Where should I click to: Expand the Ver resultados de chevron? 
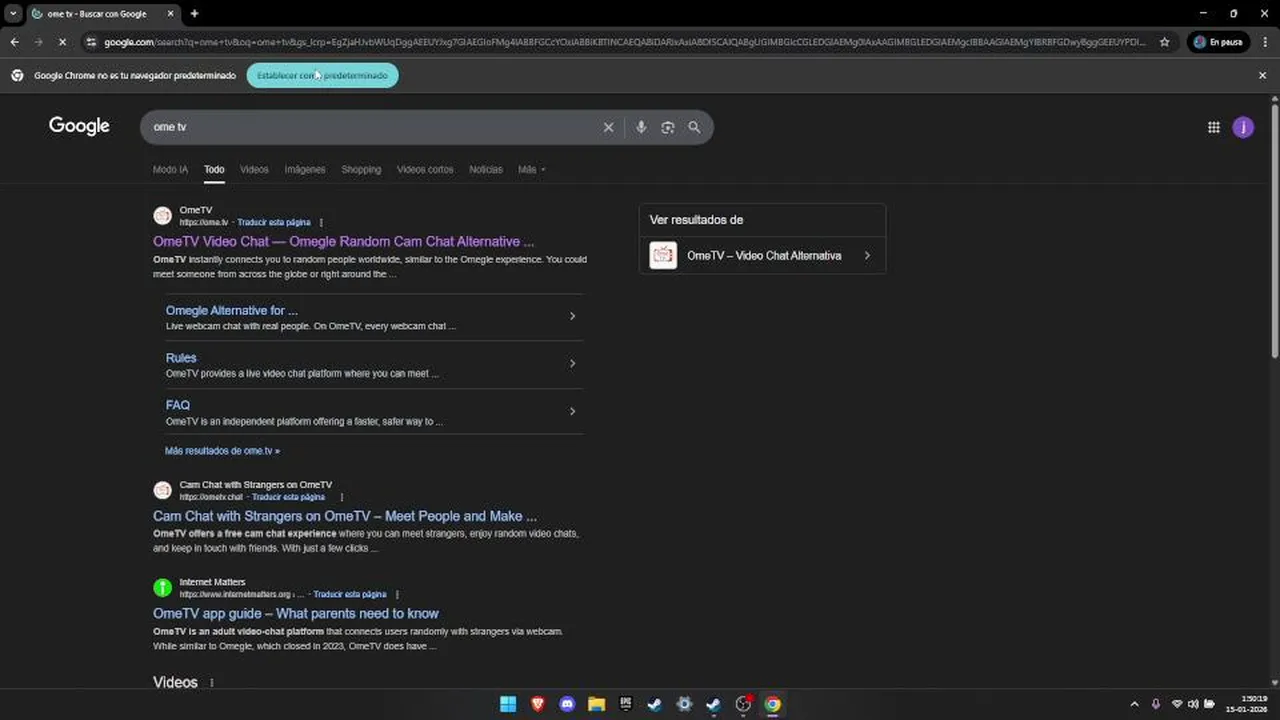point(867,256)
